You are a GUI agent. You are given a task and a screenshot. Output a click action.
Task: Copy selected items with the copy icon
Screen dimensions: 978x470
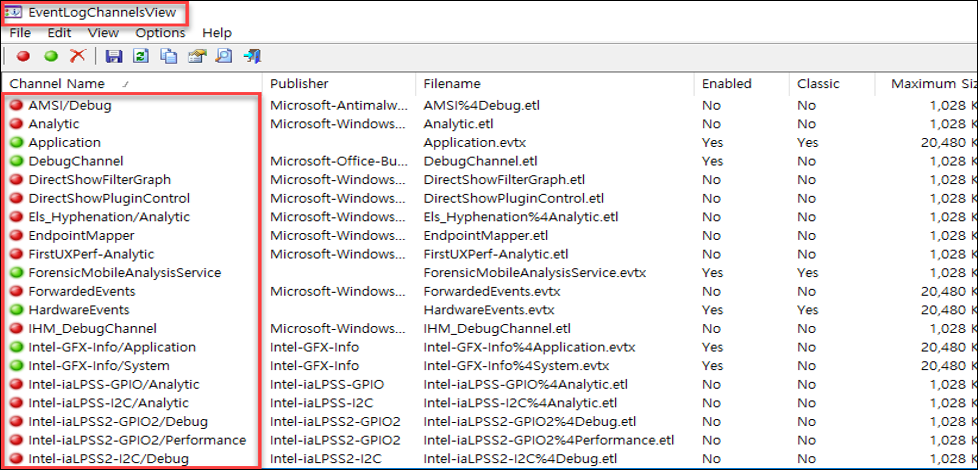pos(168,56)
